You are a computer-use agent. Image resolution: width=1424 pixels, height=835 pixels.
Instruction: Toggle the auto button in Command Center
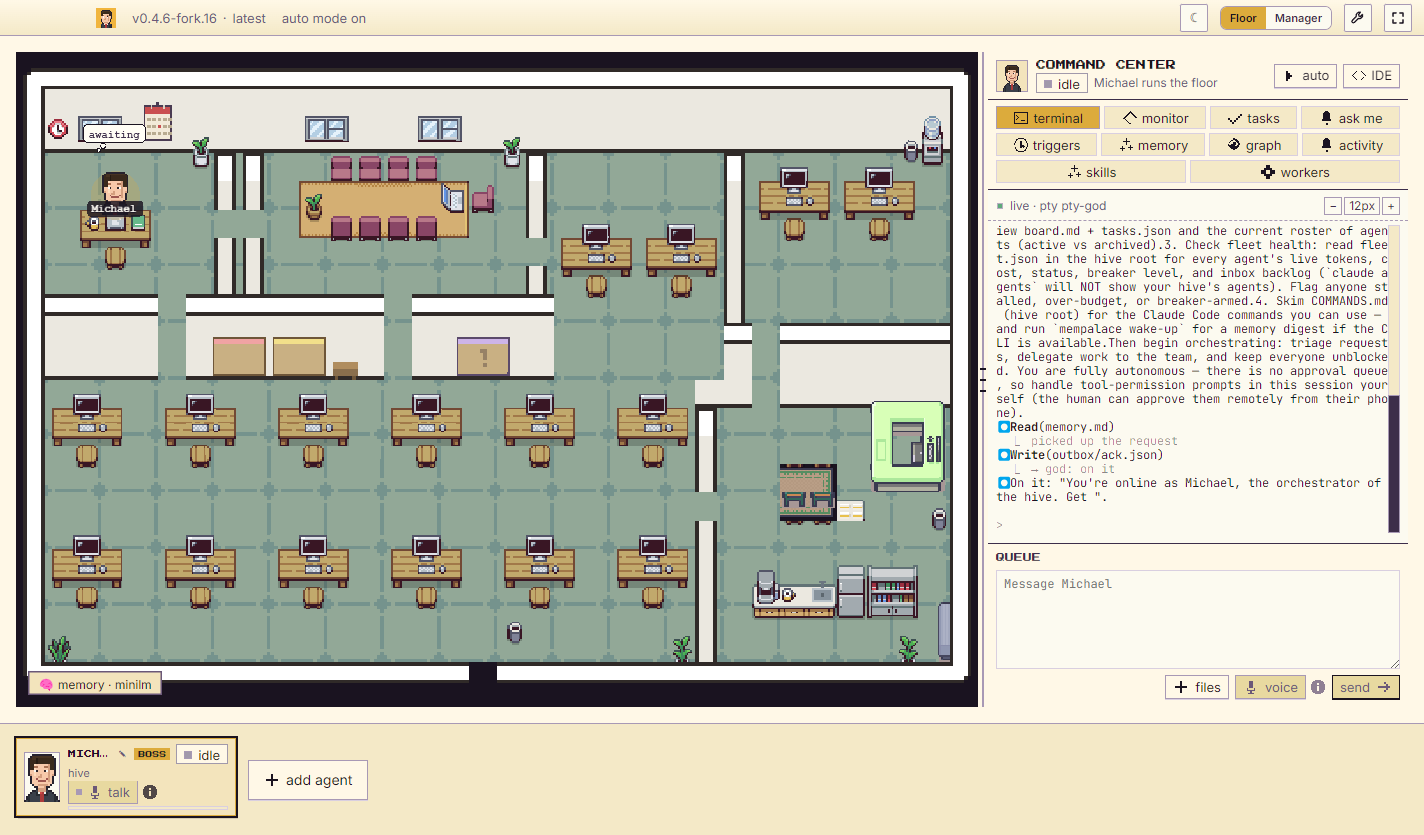(x=1306, y=76)
